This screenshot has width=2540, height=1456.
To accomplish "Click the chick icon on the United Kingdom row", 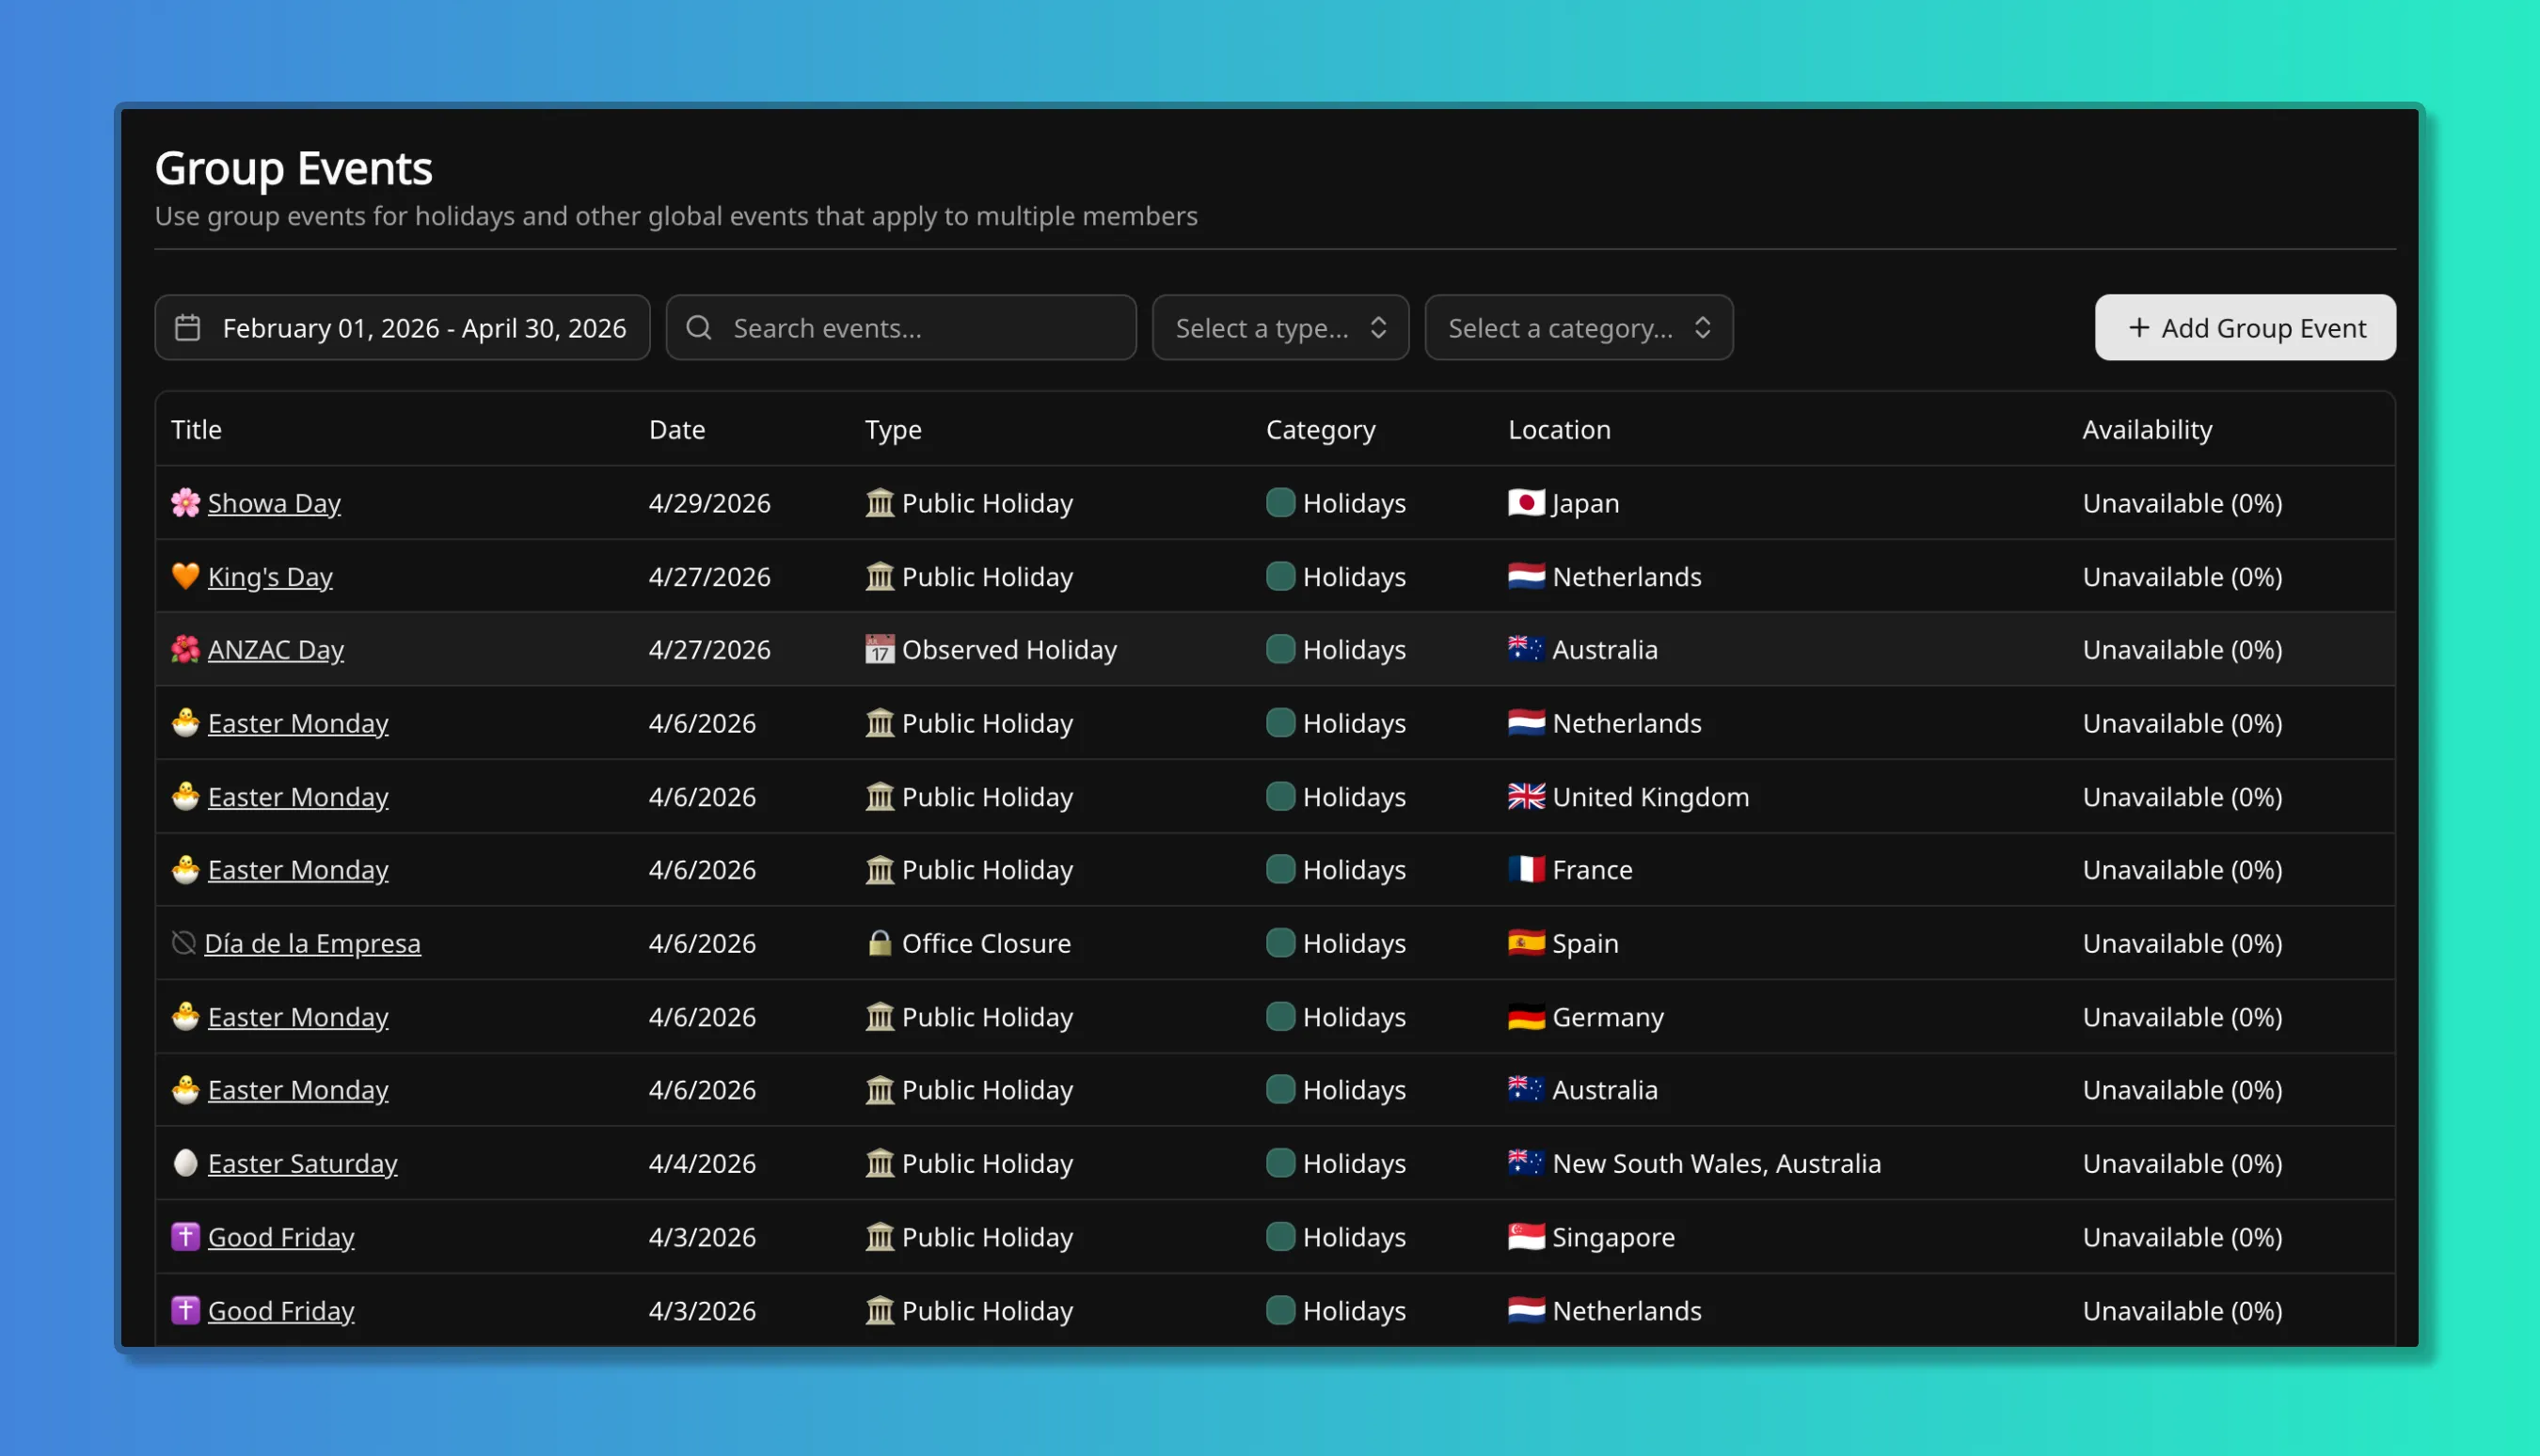I will [185, 797].
